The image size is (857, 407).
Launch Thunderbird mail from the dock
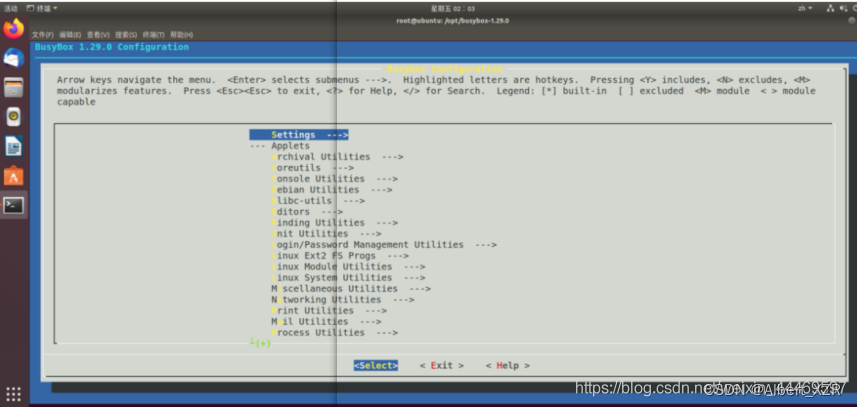point(14,58)
